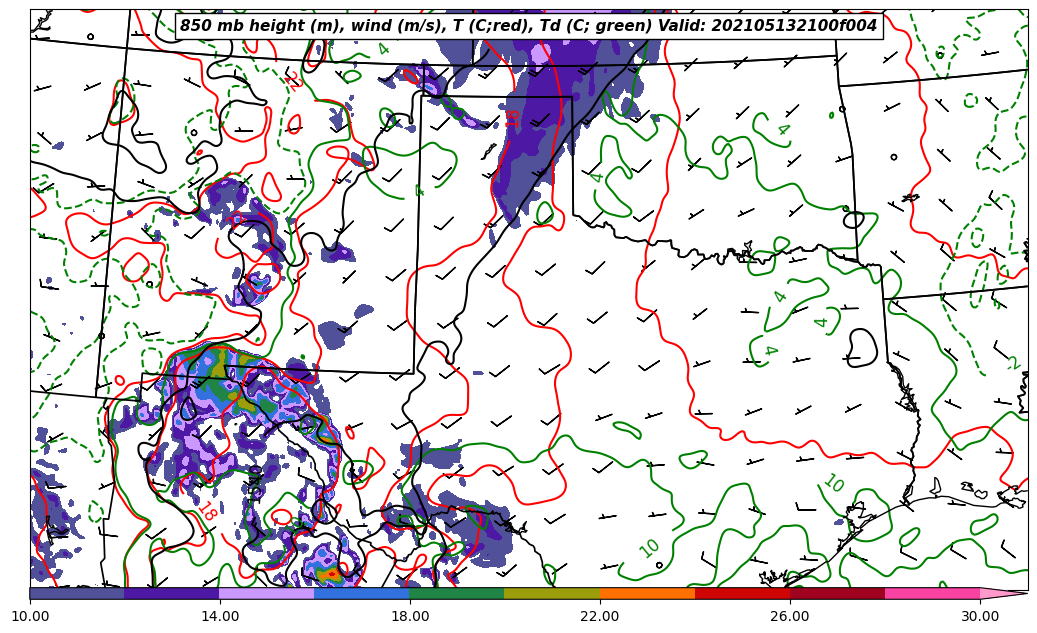Screen dimensions: 1037x633
Task: Select the dark purple 12–14 colorbar segment
Action: [172, 593]
